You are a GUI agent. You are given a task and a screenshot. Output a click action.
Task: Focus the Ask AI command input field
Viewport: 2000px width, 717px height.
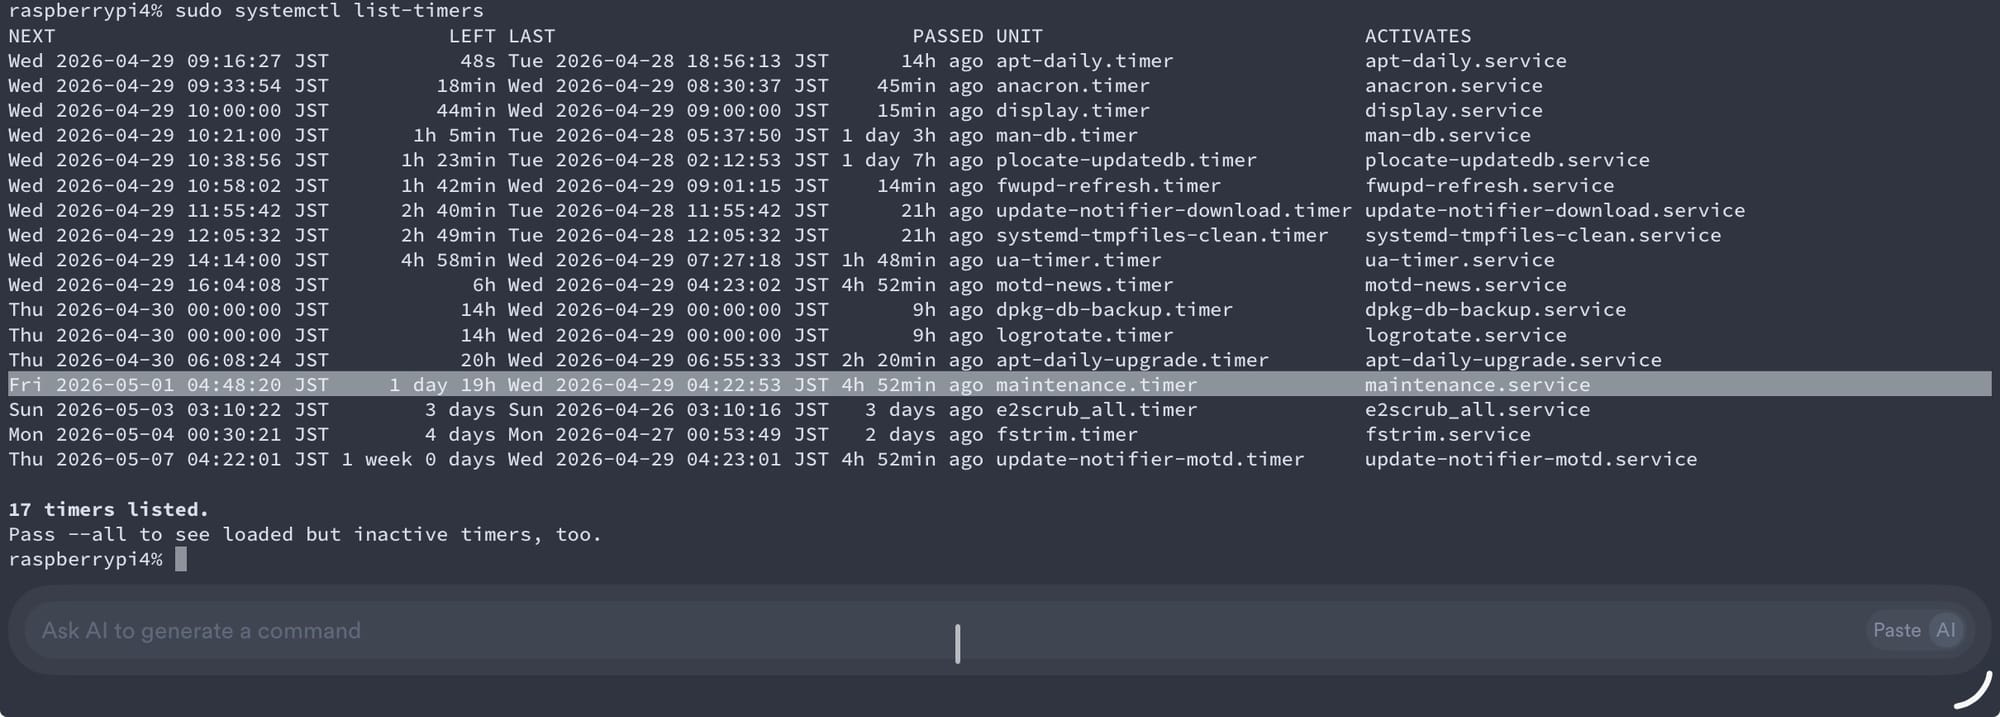click(900, 631)
